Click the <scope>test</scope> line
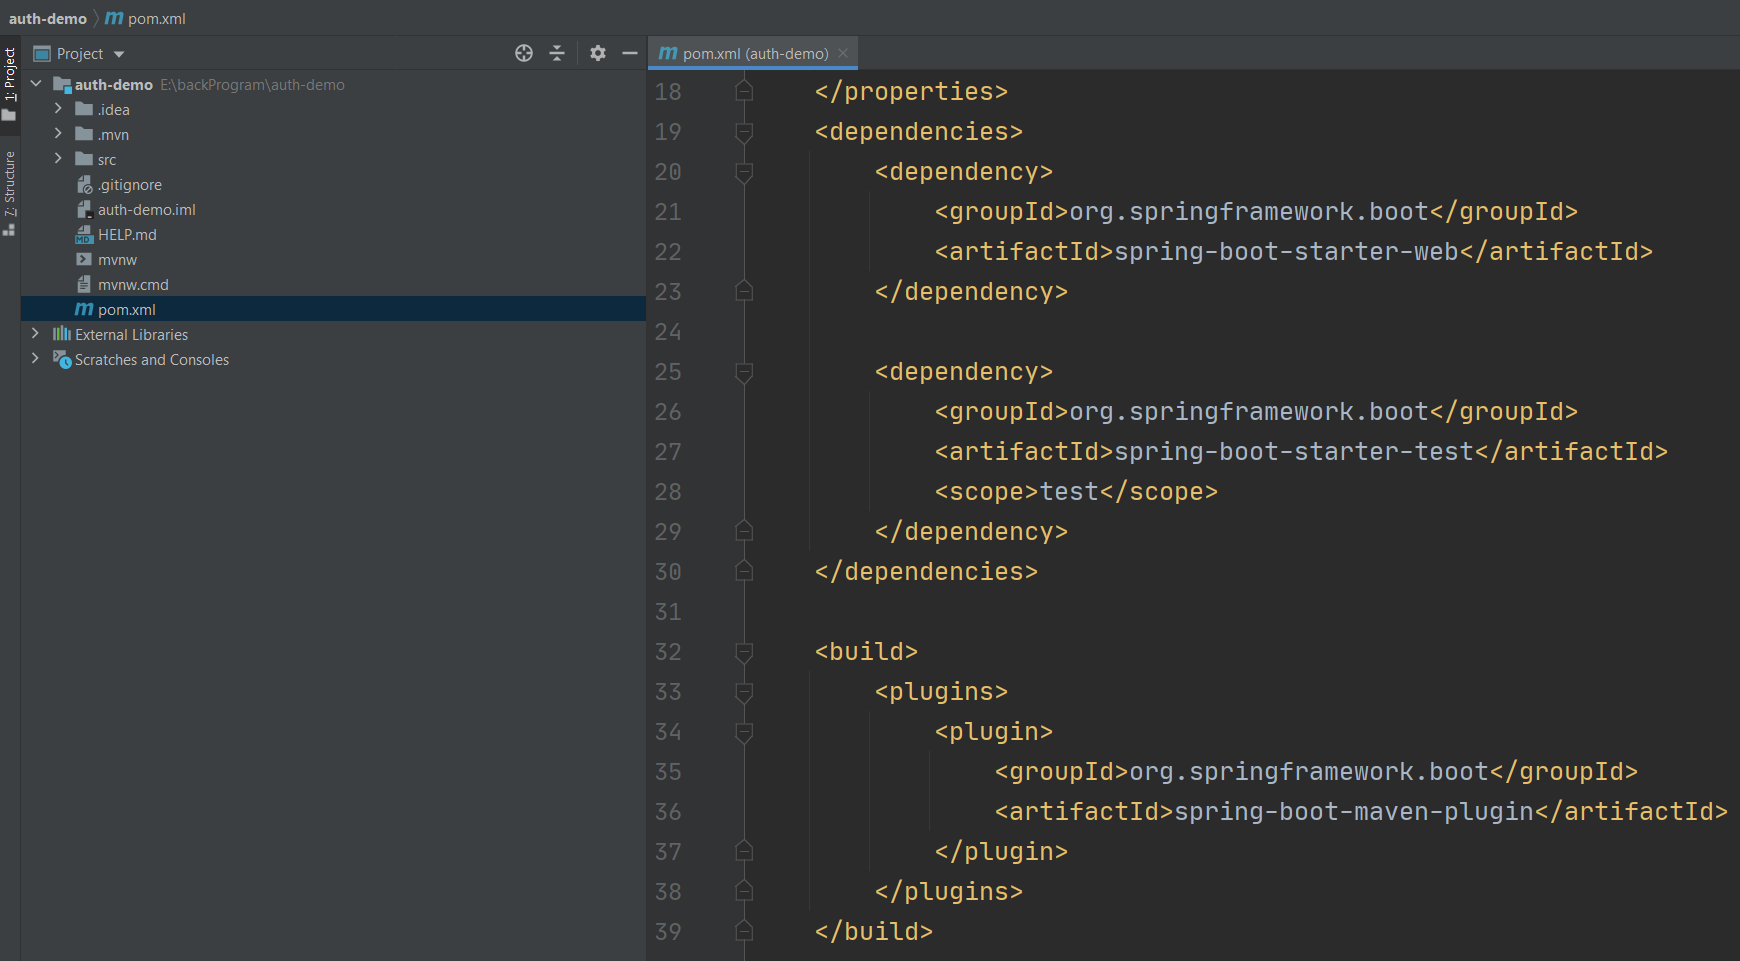 coord(1076,492)
